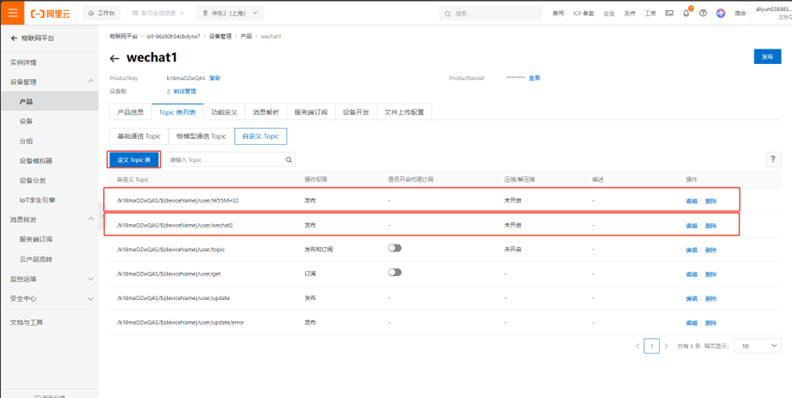Image resolution: width=792 pixels, height=398 pixels.
Task: Switch to 消息解析 tab
Action: click(266, 112)
